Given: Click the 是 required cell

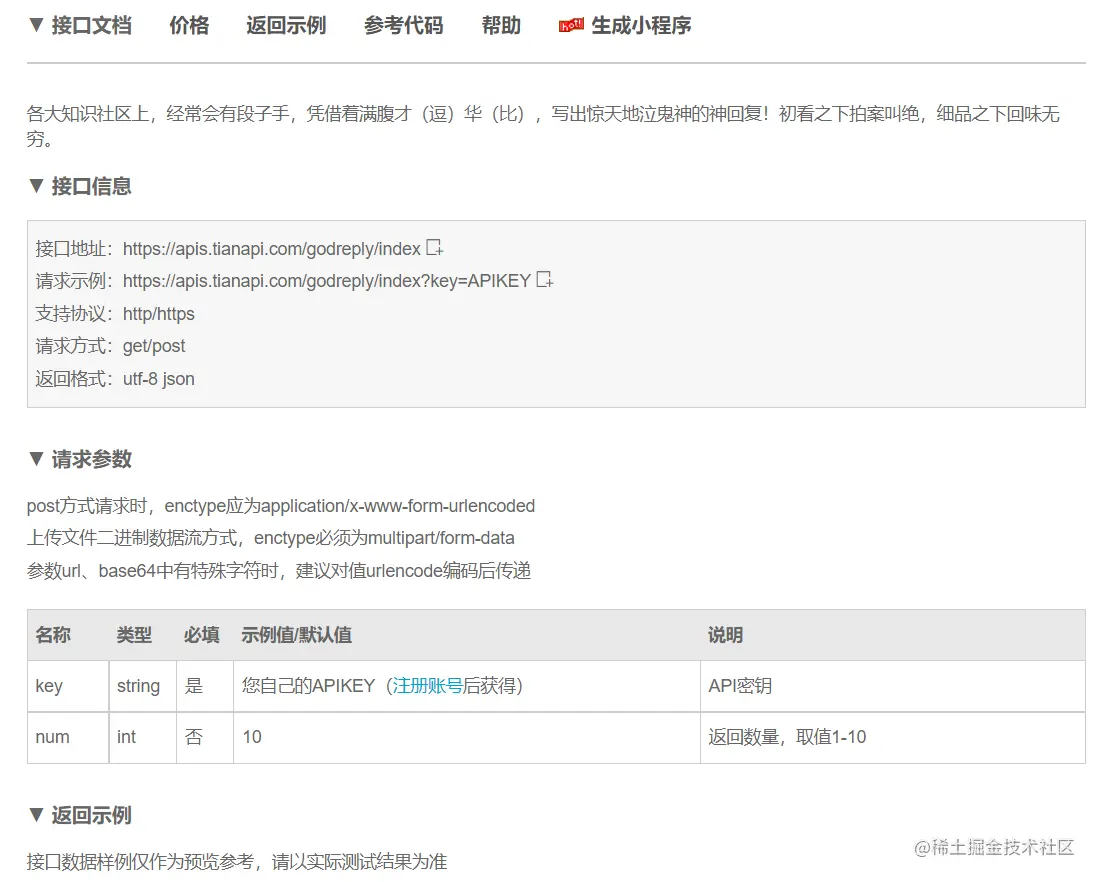Looking at the screenshot, I should 205,686.
